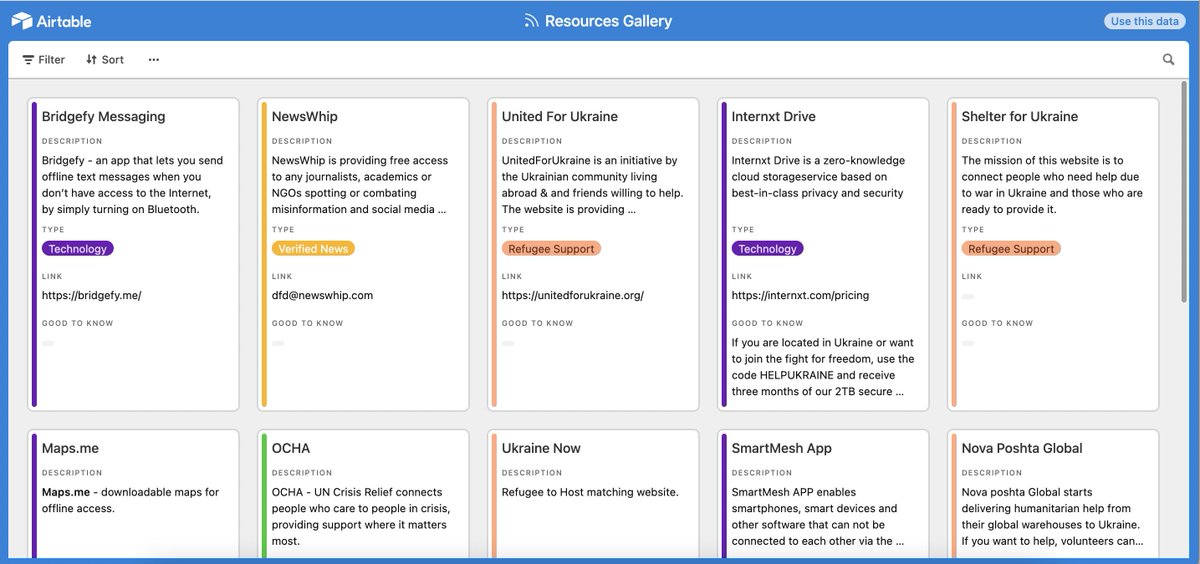Click the HELPUKRAINE good-to-know text

(823, 367)
